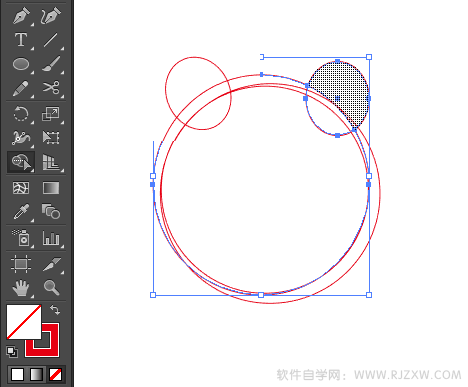Image resolution: width=468 pixels, height=387 pixels.
Task: Select the Artboard tool
Action: click(x=21, y=264)
